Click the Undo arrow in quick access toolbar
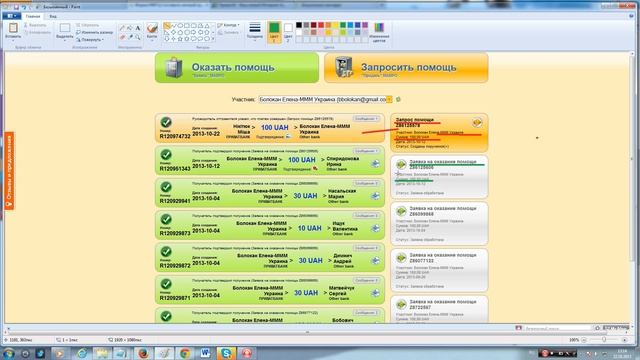Screen dimensions: 640x360 tap(24, 7)
